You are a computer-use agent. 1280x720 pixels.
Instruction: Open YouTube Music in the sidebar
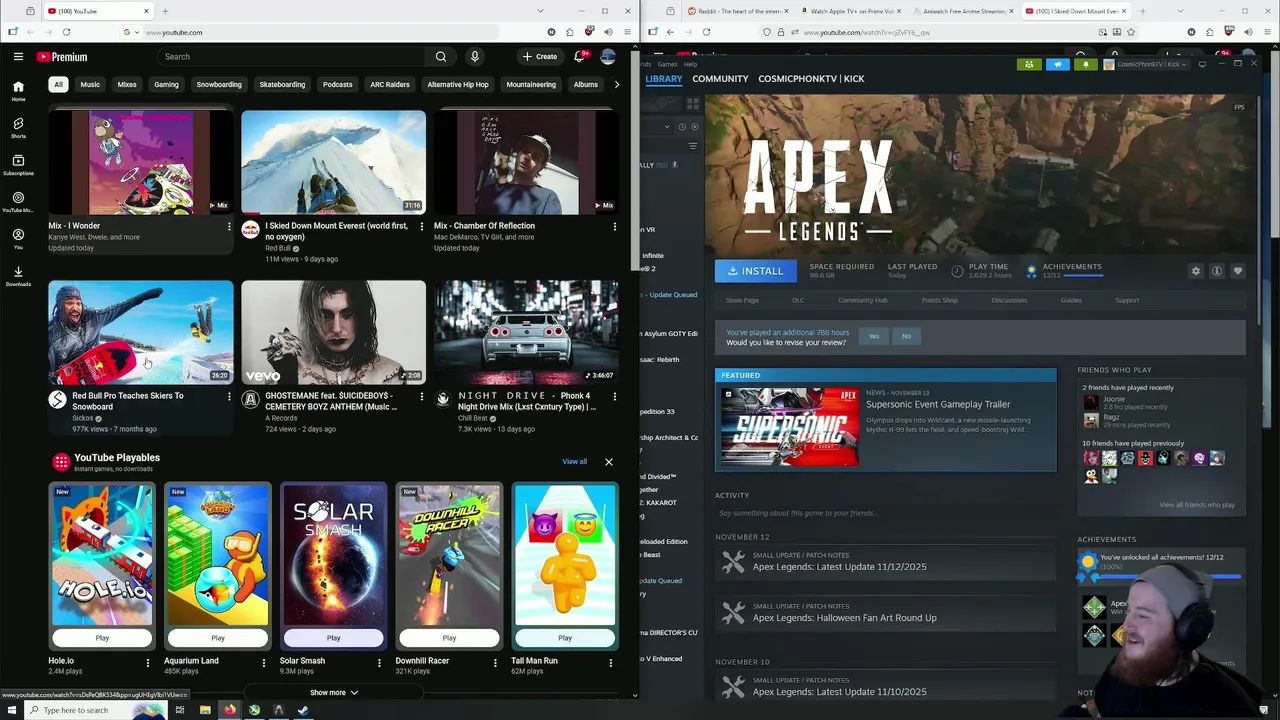coord(18,202)
